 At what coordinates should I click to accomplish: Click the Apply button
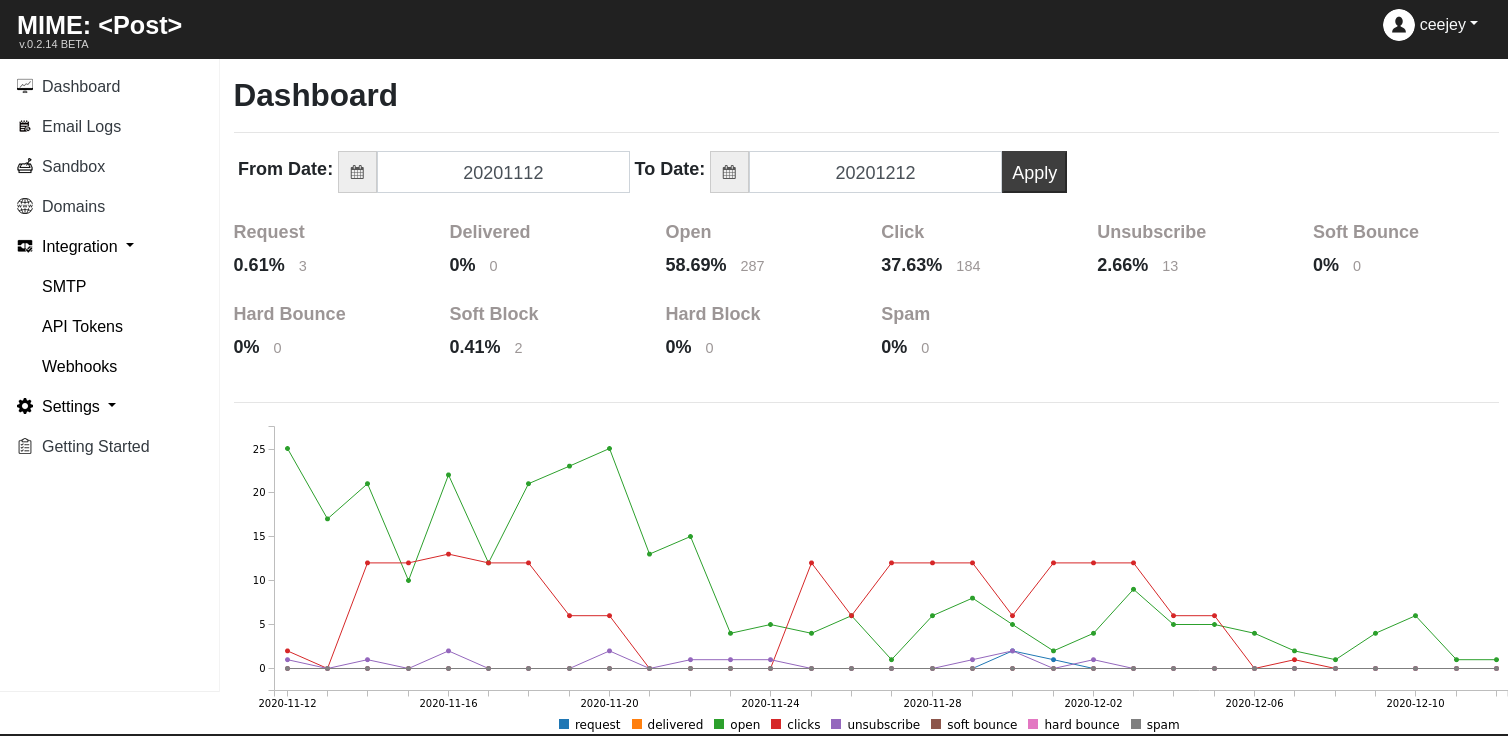(x=1034, y=172)
